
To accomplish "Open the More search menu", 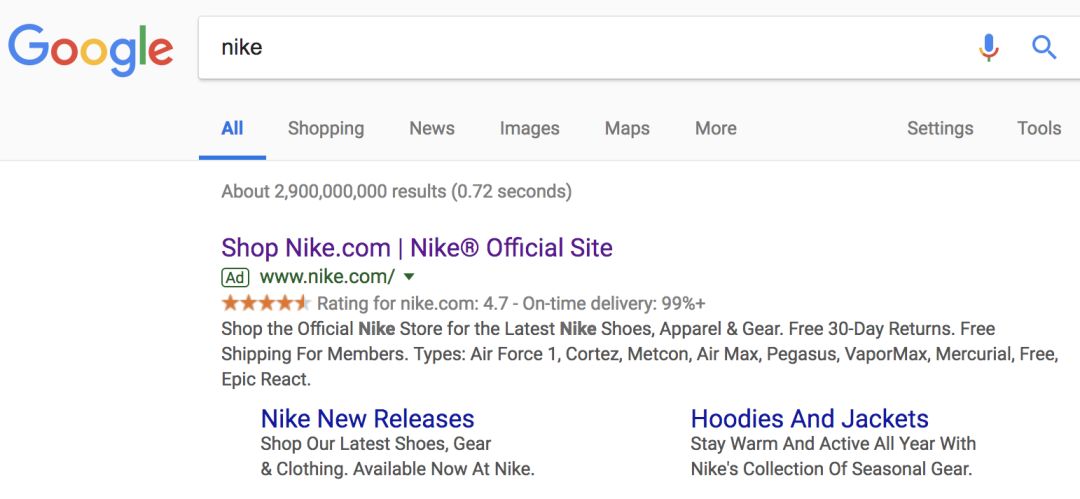I will (715, 128).
